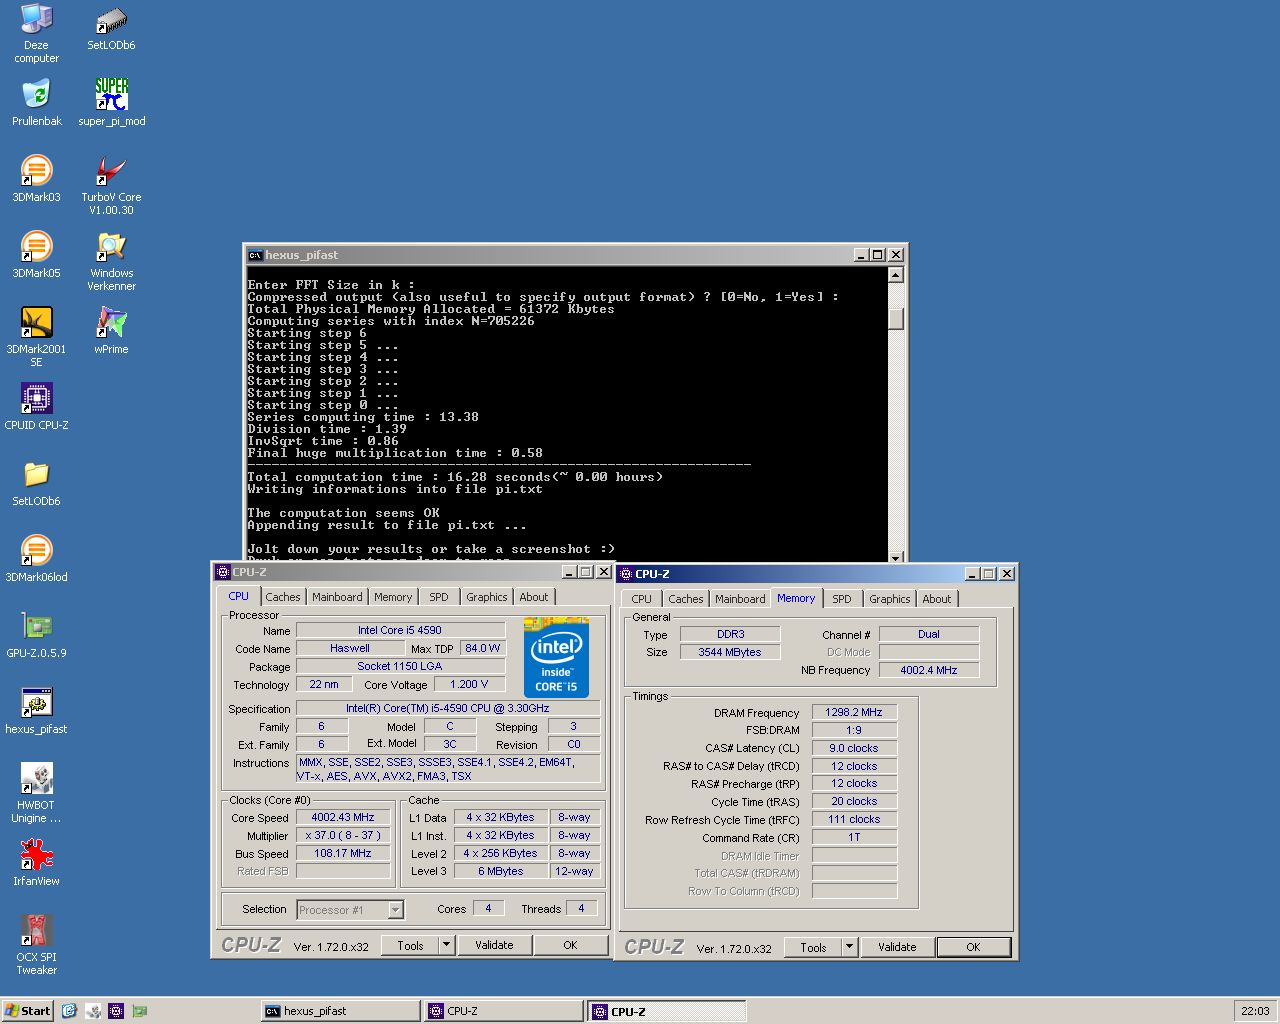Click scroll down arrow in hexus_pifast console
Viewport: 1280px width, 1024px height.
tap(896, 557)
